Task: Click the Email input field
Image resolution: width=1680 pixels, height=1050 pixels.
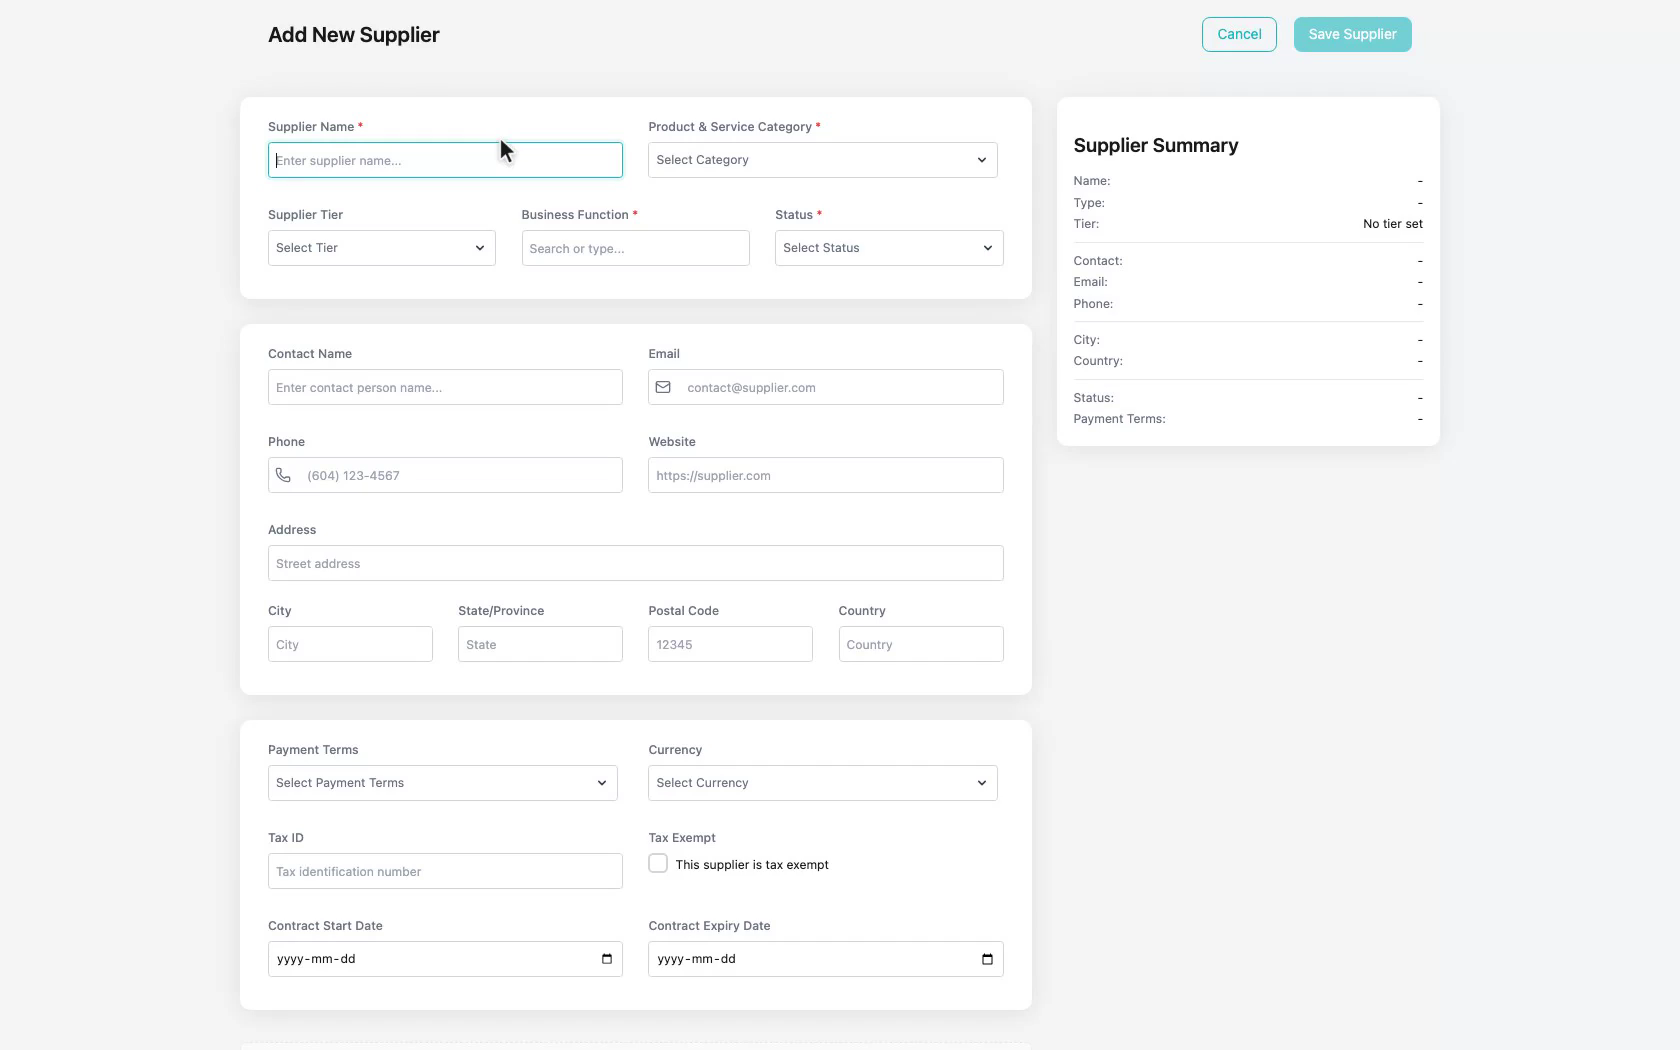Action: pyautogui.click(x=825, y=387)
